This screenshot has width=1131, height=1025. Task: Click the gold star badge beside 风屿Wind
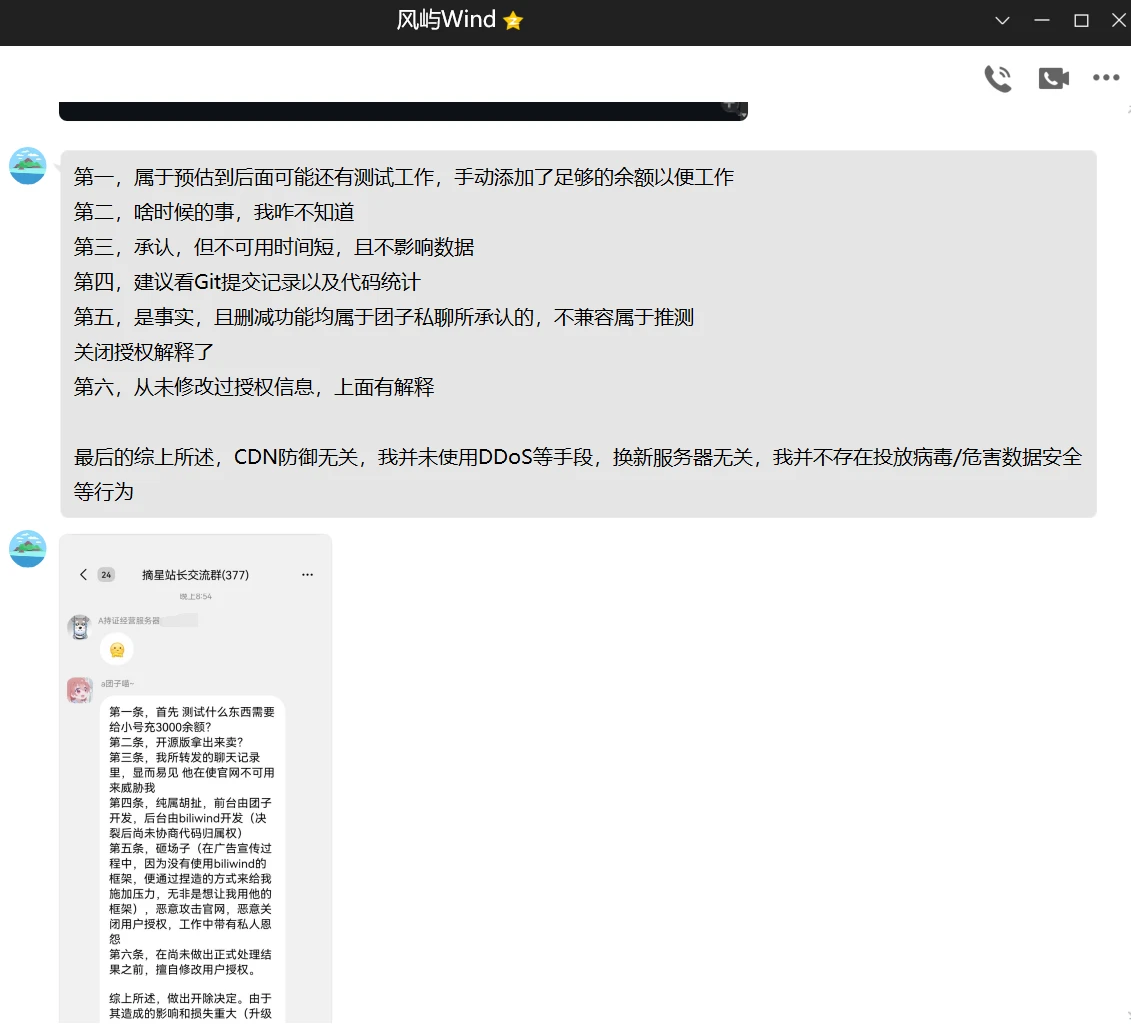pyautogui.click(x=513, y=21)
